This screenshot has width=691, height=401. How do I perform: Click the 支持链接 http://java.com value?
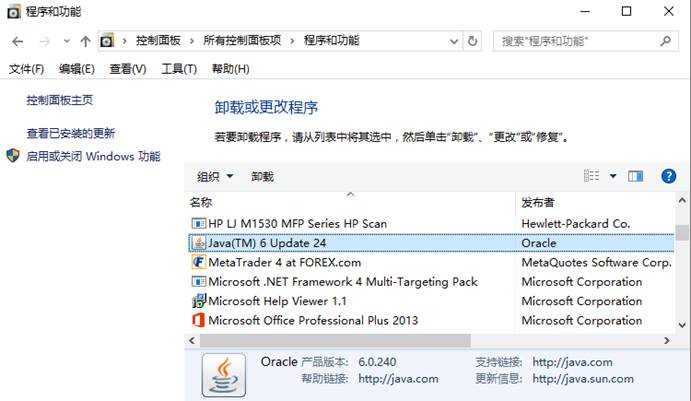(572, 362)
